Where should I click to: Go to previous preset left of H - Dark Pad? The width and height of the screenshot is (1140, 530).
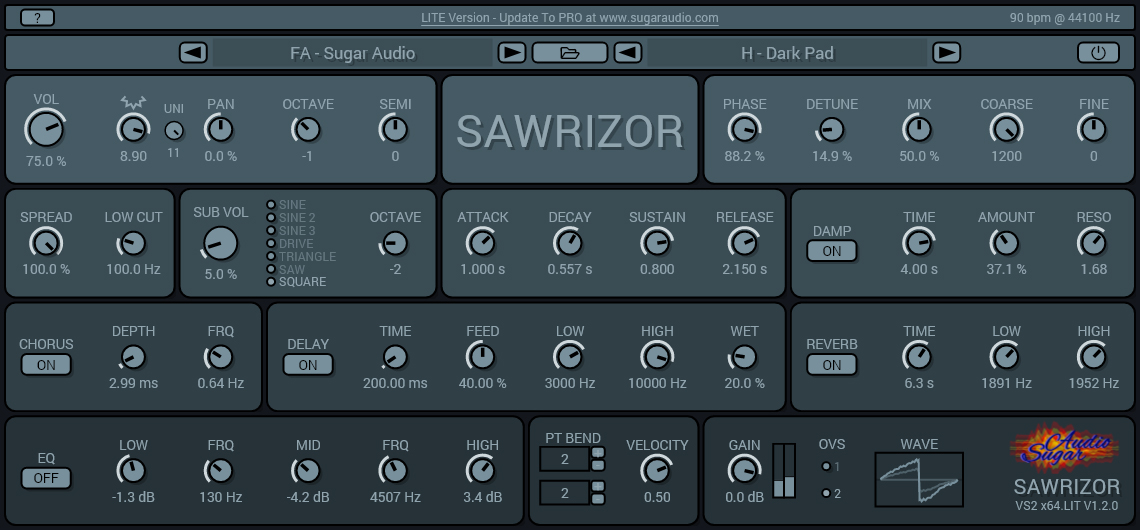click(627, 52)
